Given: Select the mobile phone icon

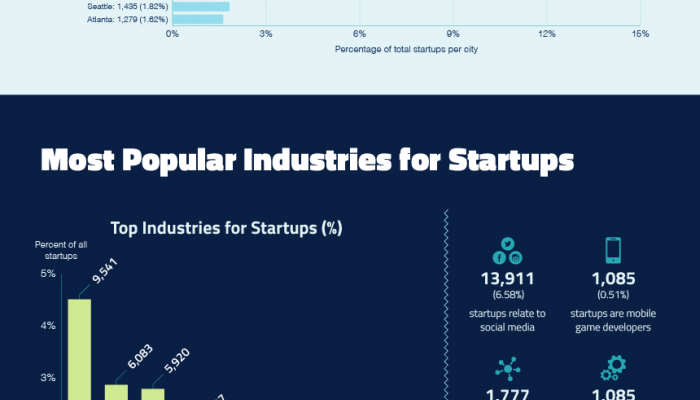Looking at the screenshot, I should tap(613, 250).
